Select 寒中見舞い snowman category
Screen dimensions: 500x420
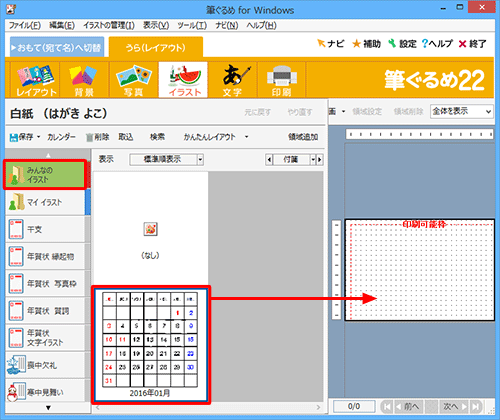click(45, 391)
